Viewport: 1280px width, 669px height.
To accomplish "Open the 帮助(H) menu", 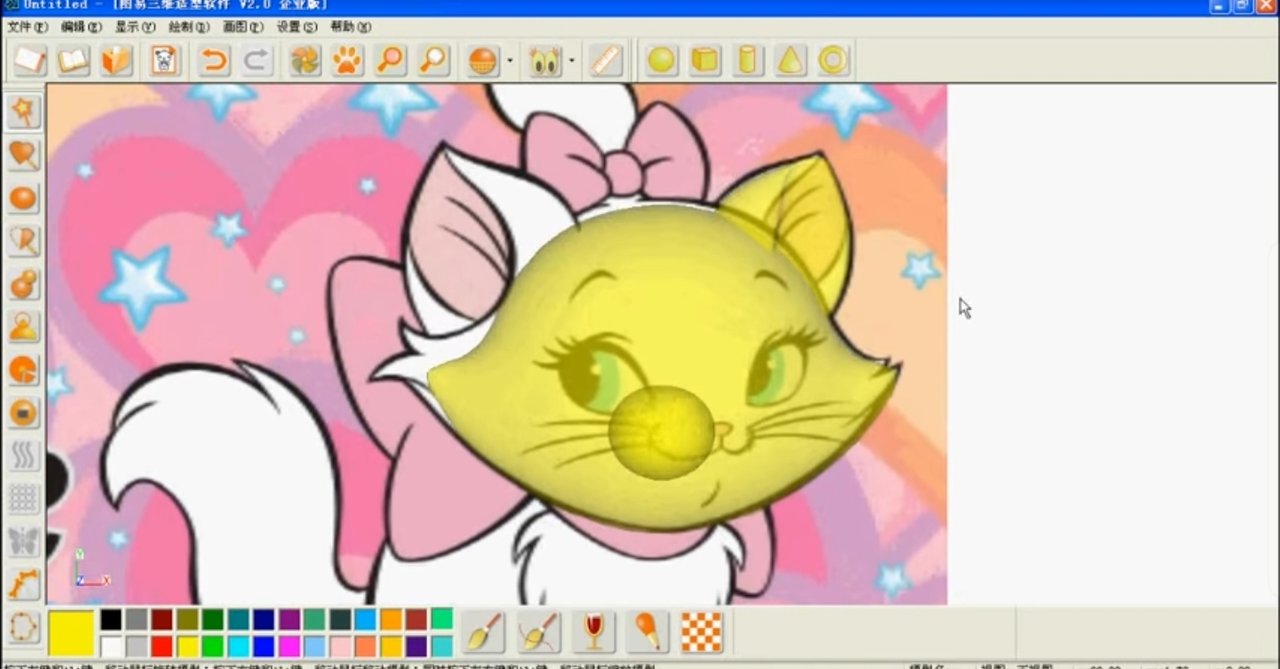I will (x=350, y=27).
